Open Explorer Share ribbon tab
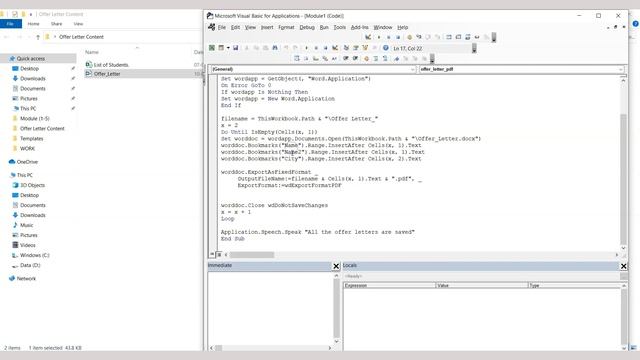This screenshot has height=360, width=640. pos(56,24)
